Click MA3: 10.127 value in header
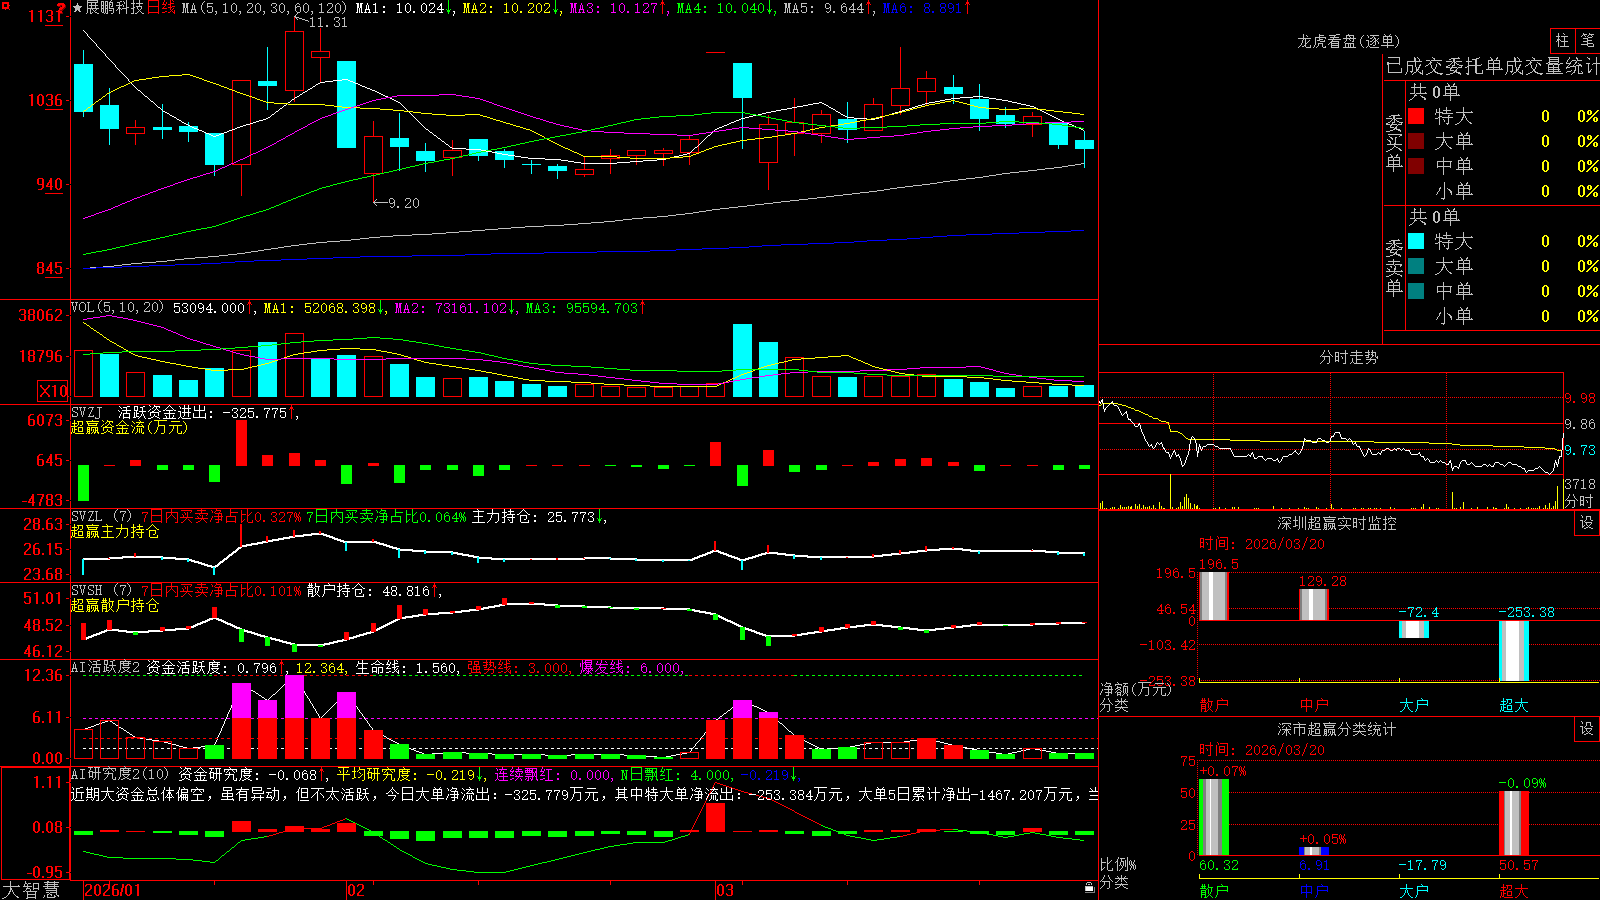The image size is (1600, 900). pyautogui.click(x=617, y=8)
